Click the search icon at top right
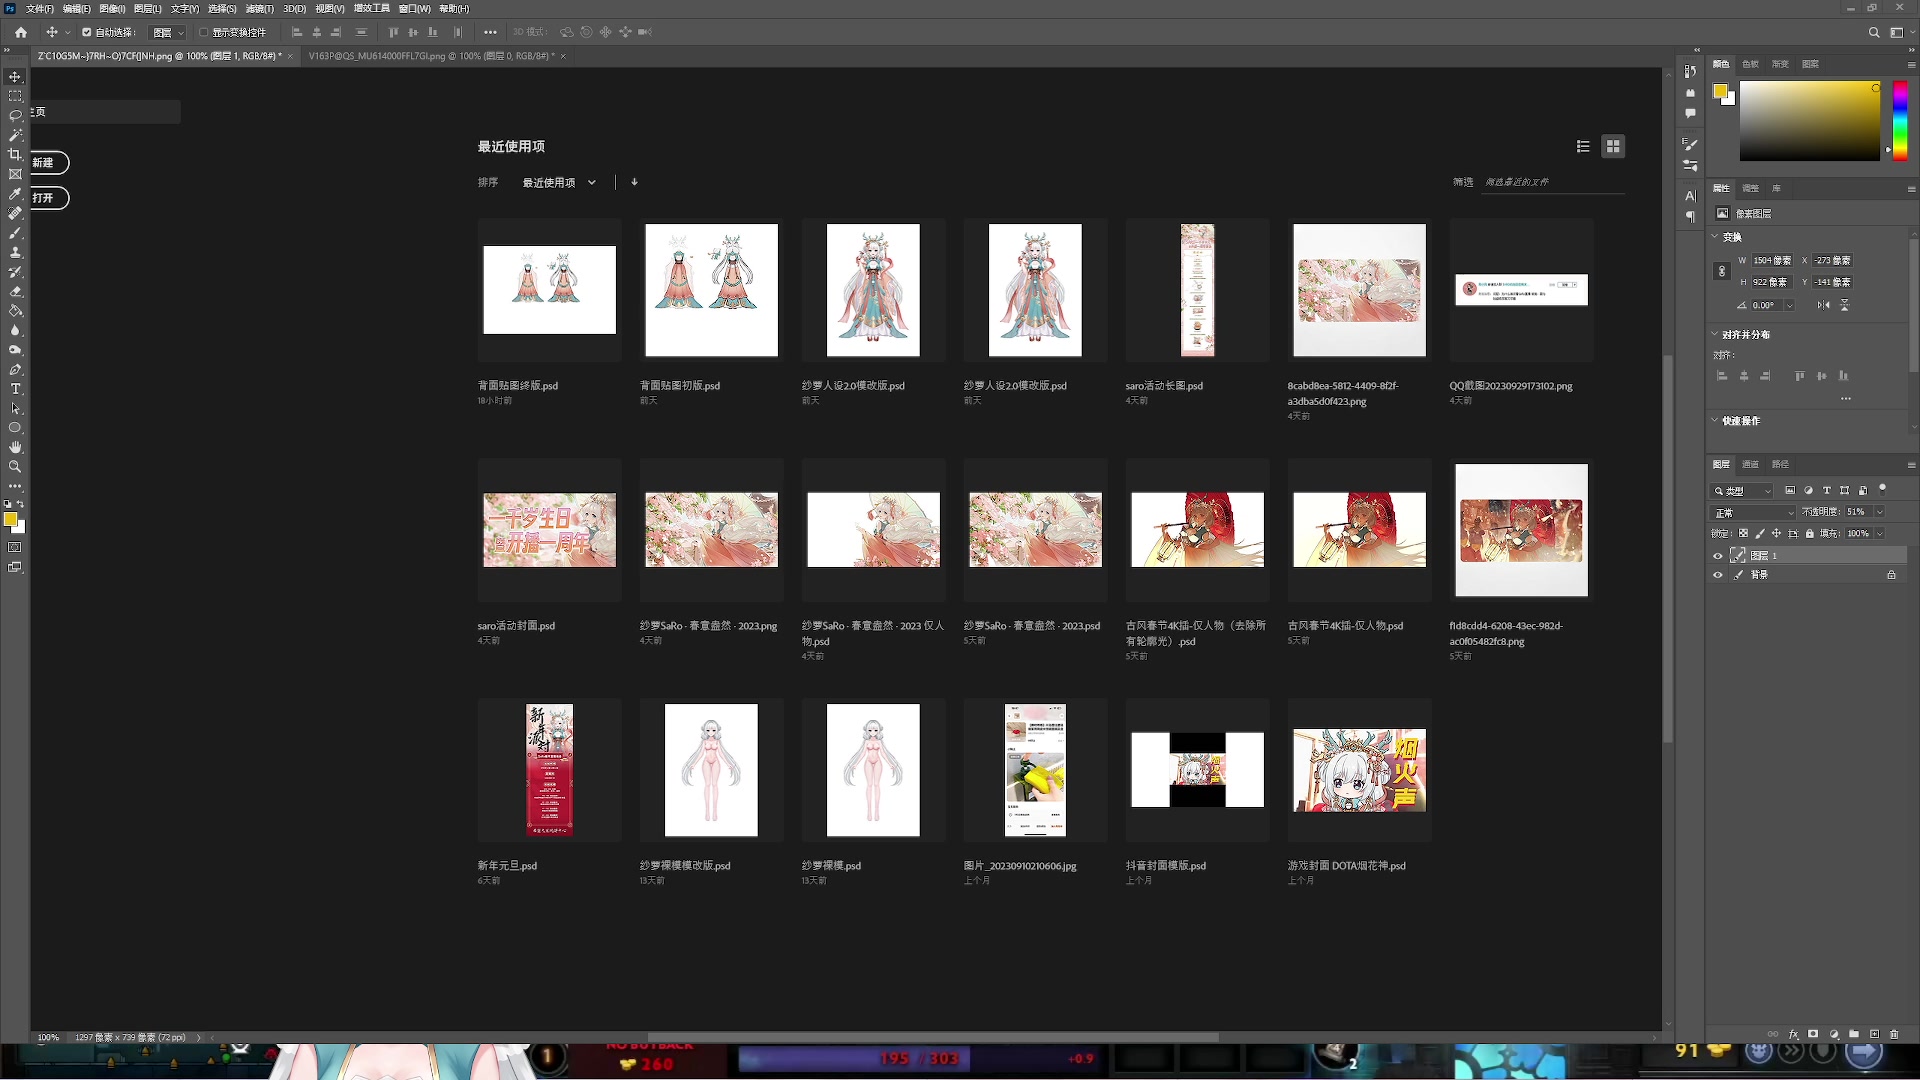The width and height of the screenshot is (1920, 1080). 1874,32
